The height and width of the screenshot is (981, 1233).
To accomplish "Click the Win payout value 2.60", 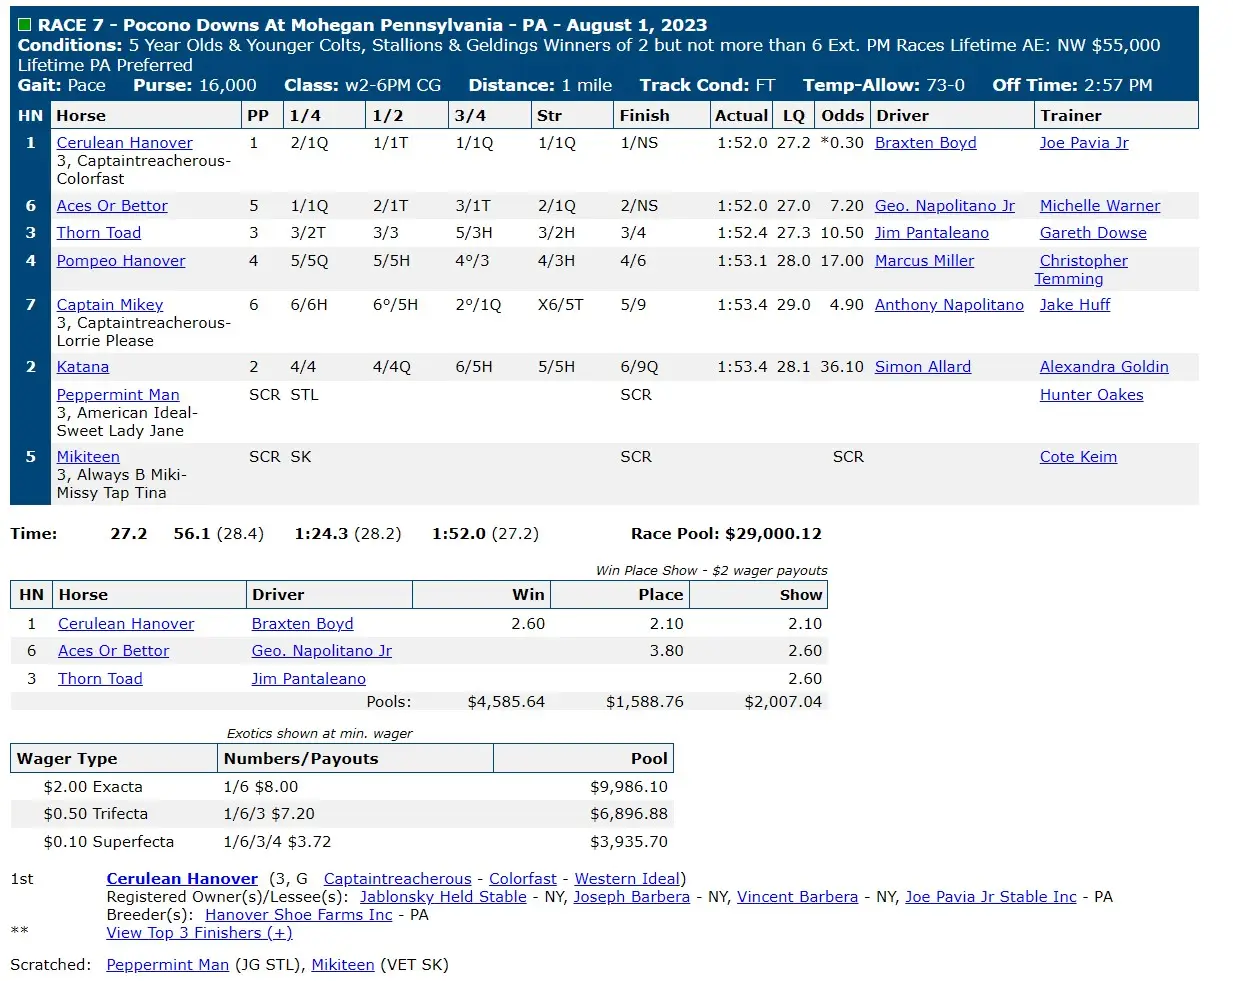I will (528, 624).
